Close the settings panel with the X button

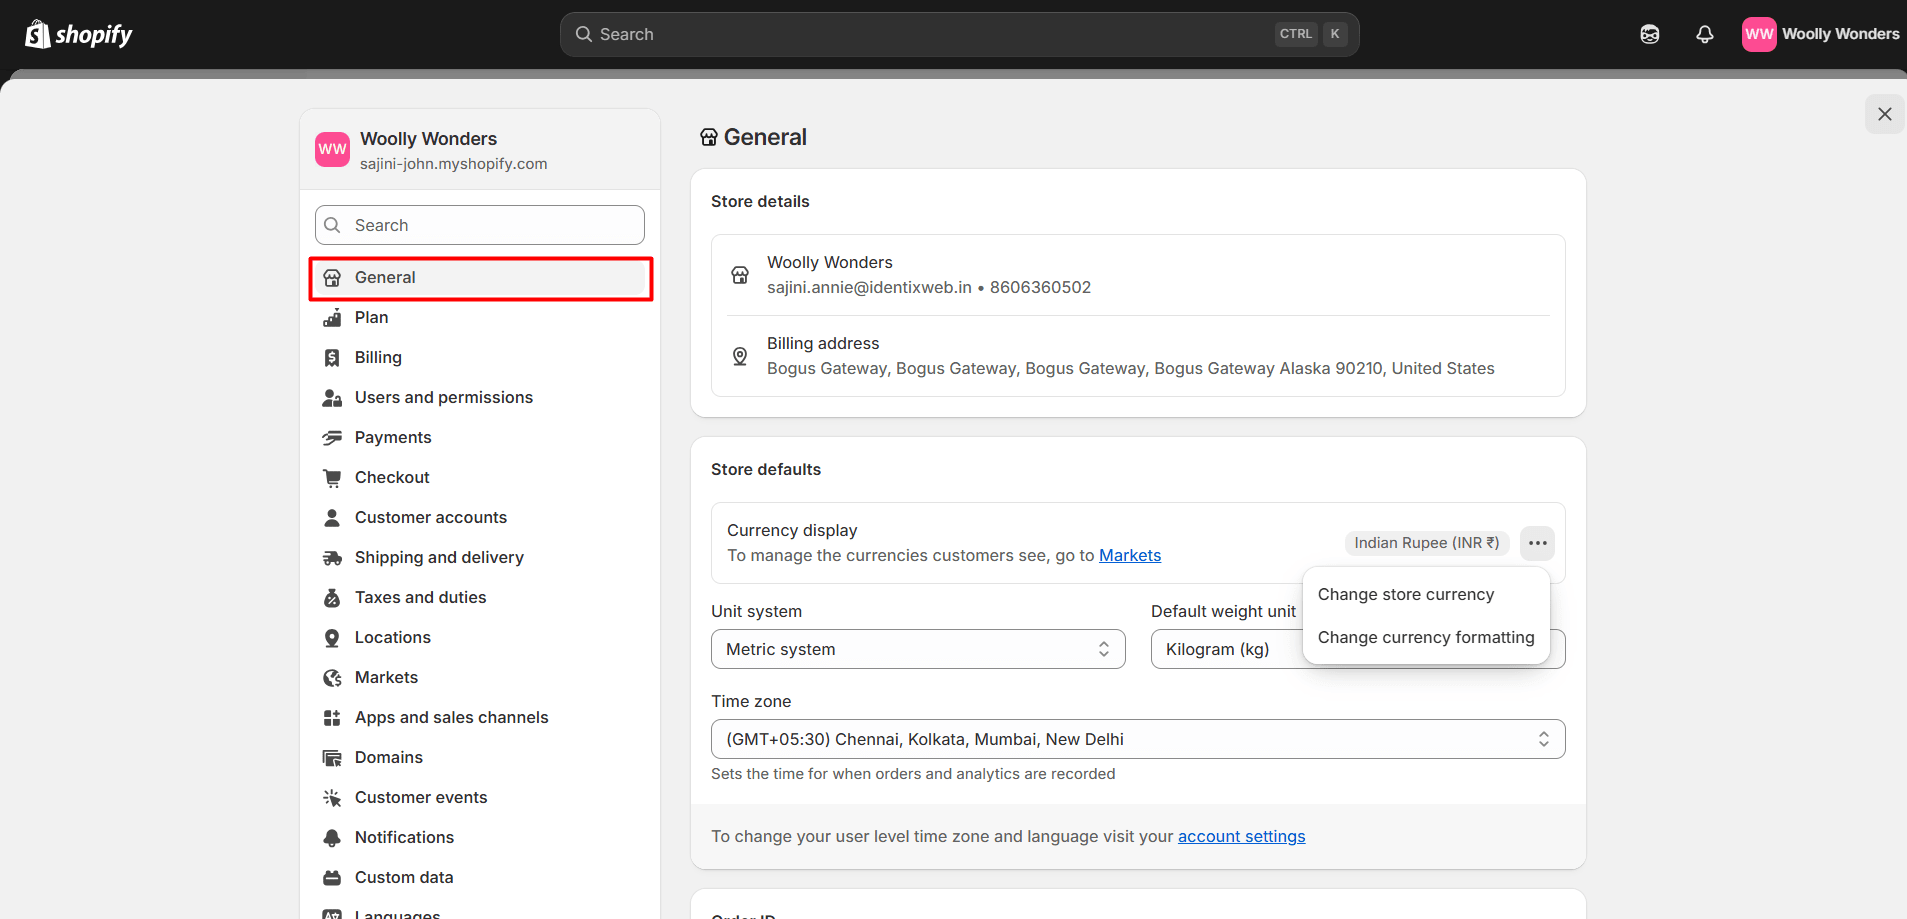1885,114
